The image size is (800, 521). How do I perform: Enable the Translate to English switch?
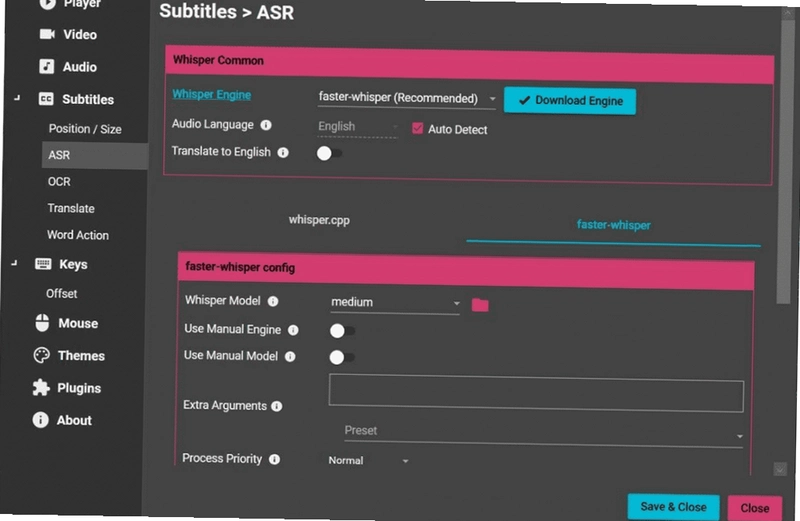click(x=329, y=153)
